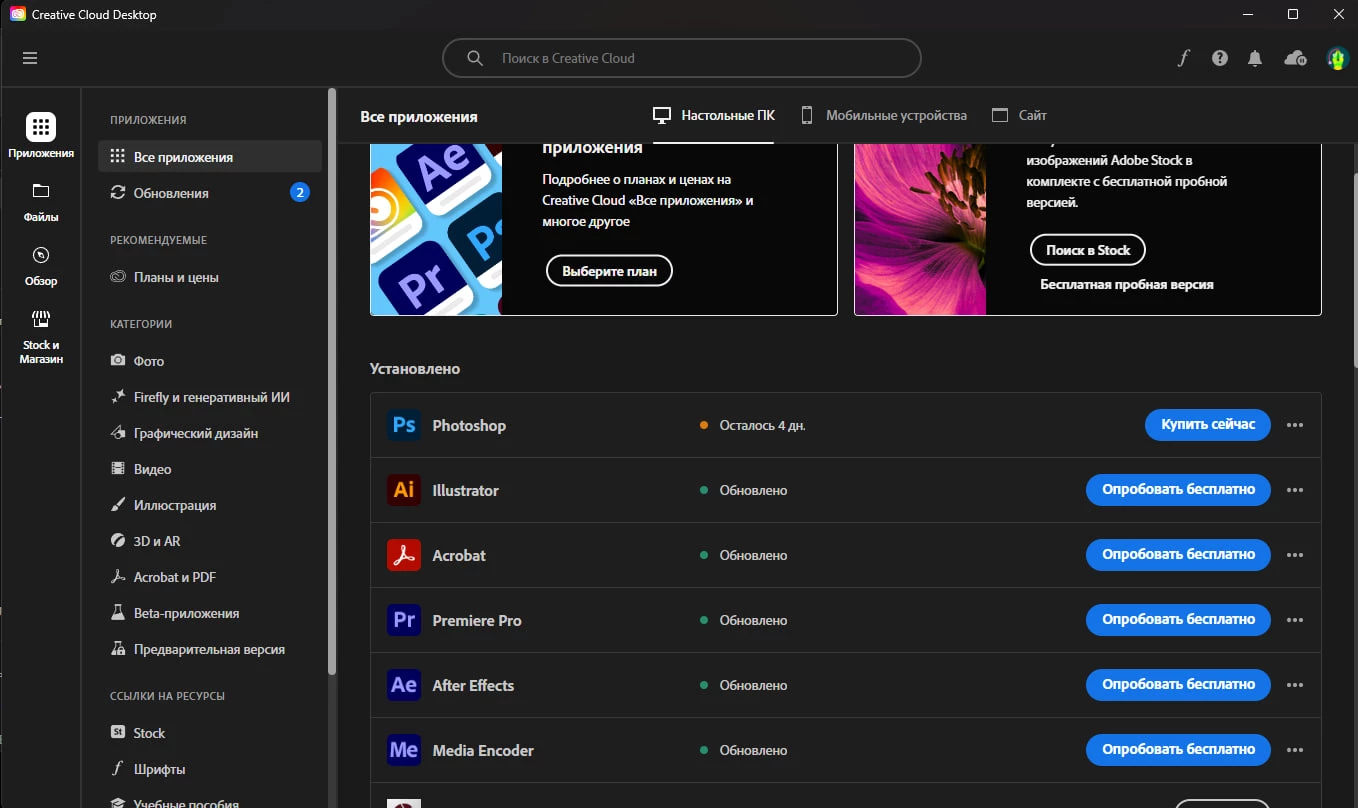Viewport: 1358px width, 808px height.
Task: Click the Illustrator app icon
Action: point(404,490)
